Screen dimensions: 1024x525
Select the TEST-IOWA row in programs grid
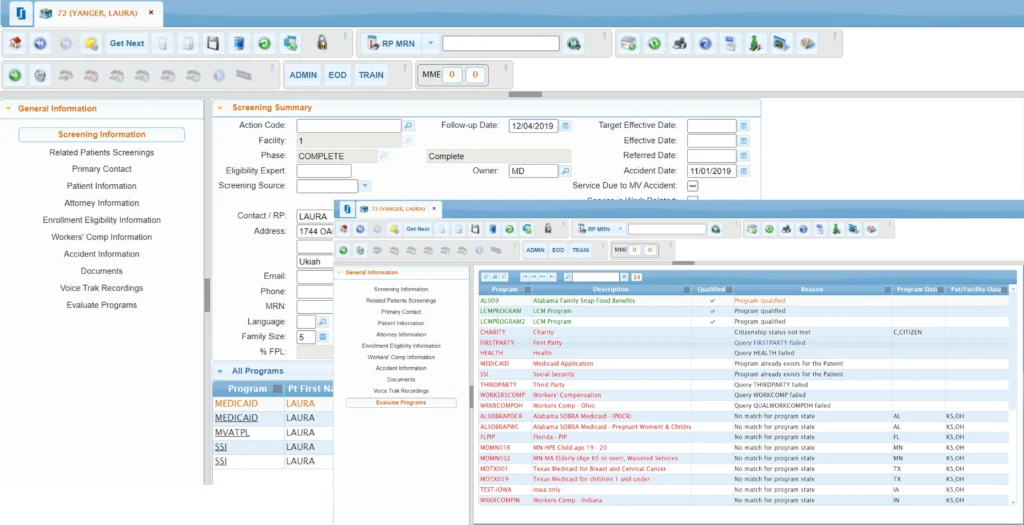click(744, 490)
